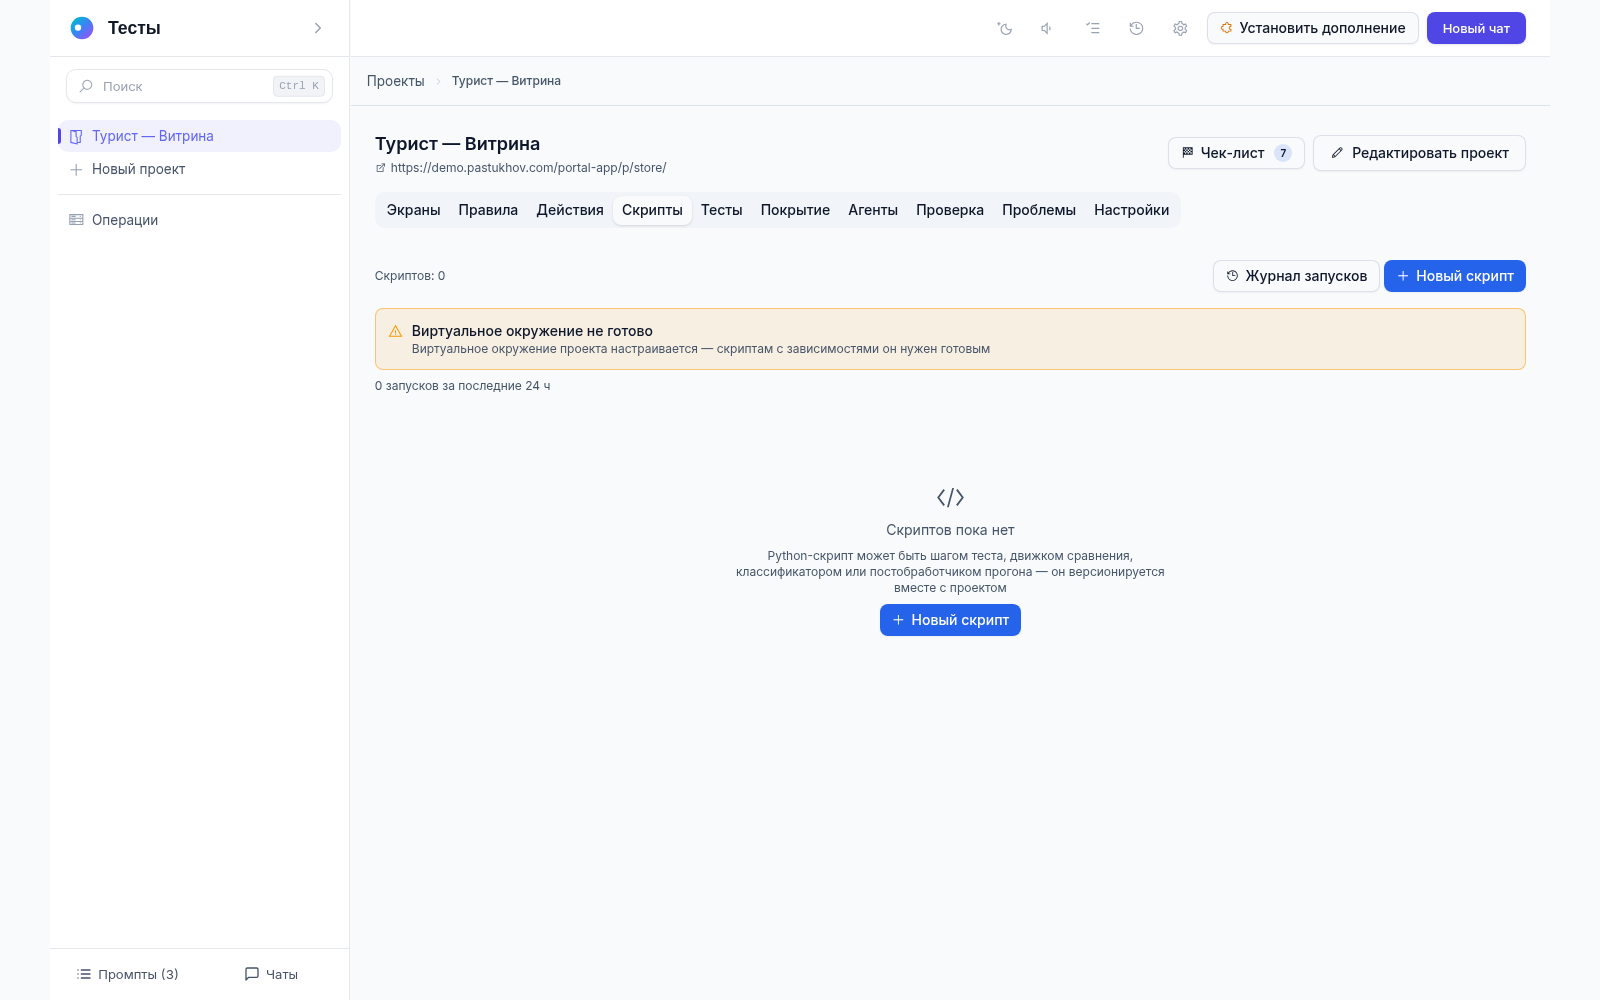This screenshot has height=1000, width=1600.
Task: Switch to the Правила tab
Action: [x=488, y=210]
